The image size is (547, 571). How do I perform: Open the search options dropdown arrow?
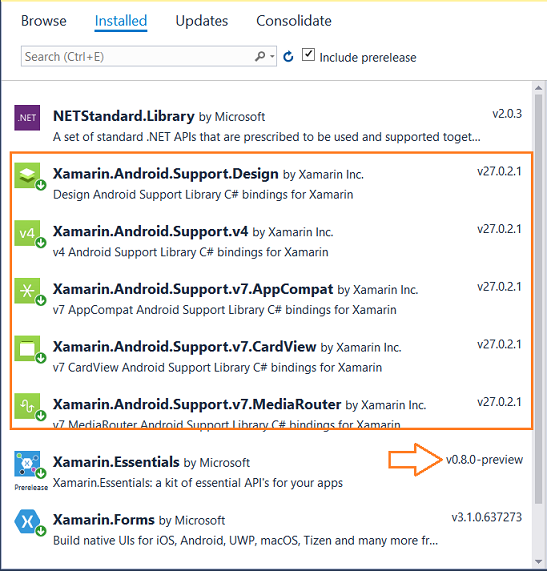pos(272,56)
